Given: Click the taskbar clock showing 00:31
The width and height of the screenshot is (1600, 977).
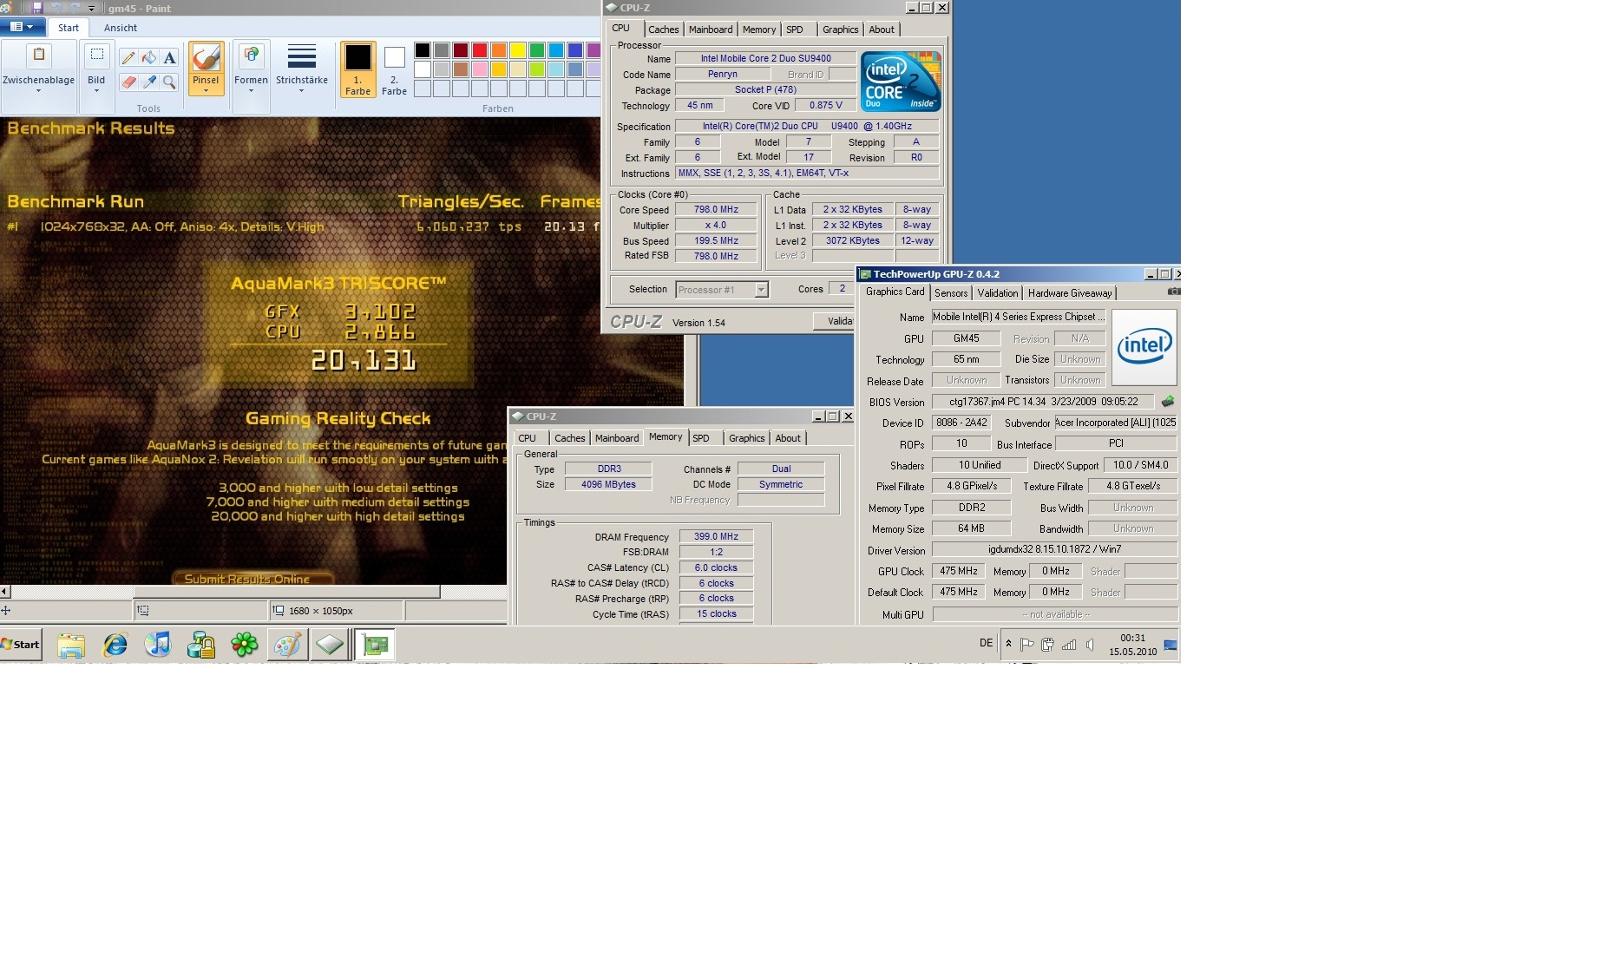Looking at the screenshot, I should pos(1133,645).
